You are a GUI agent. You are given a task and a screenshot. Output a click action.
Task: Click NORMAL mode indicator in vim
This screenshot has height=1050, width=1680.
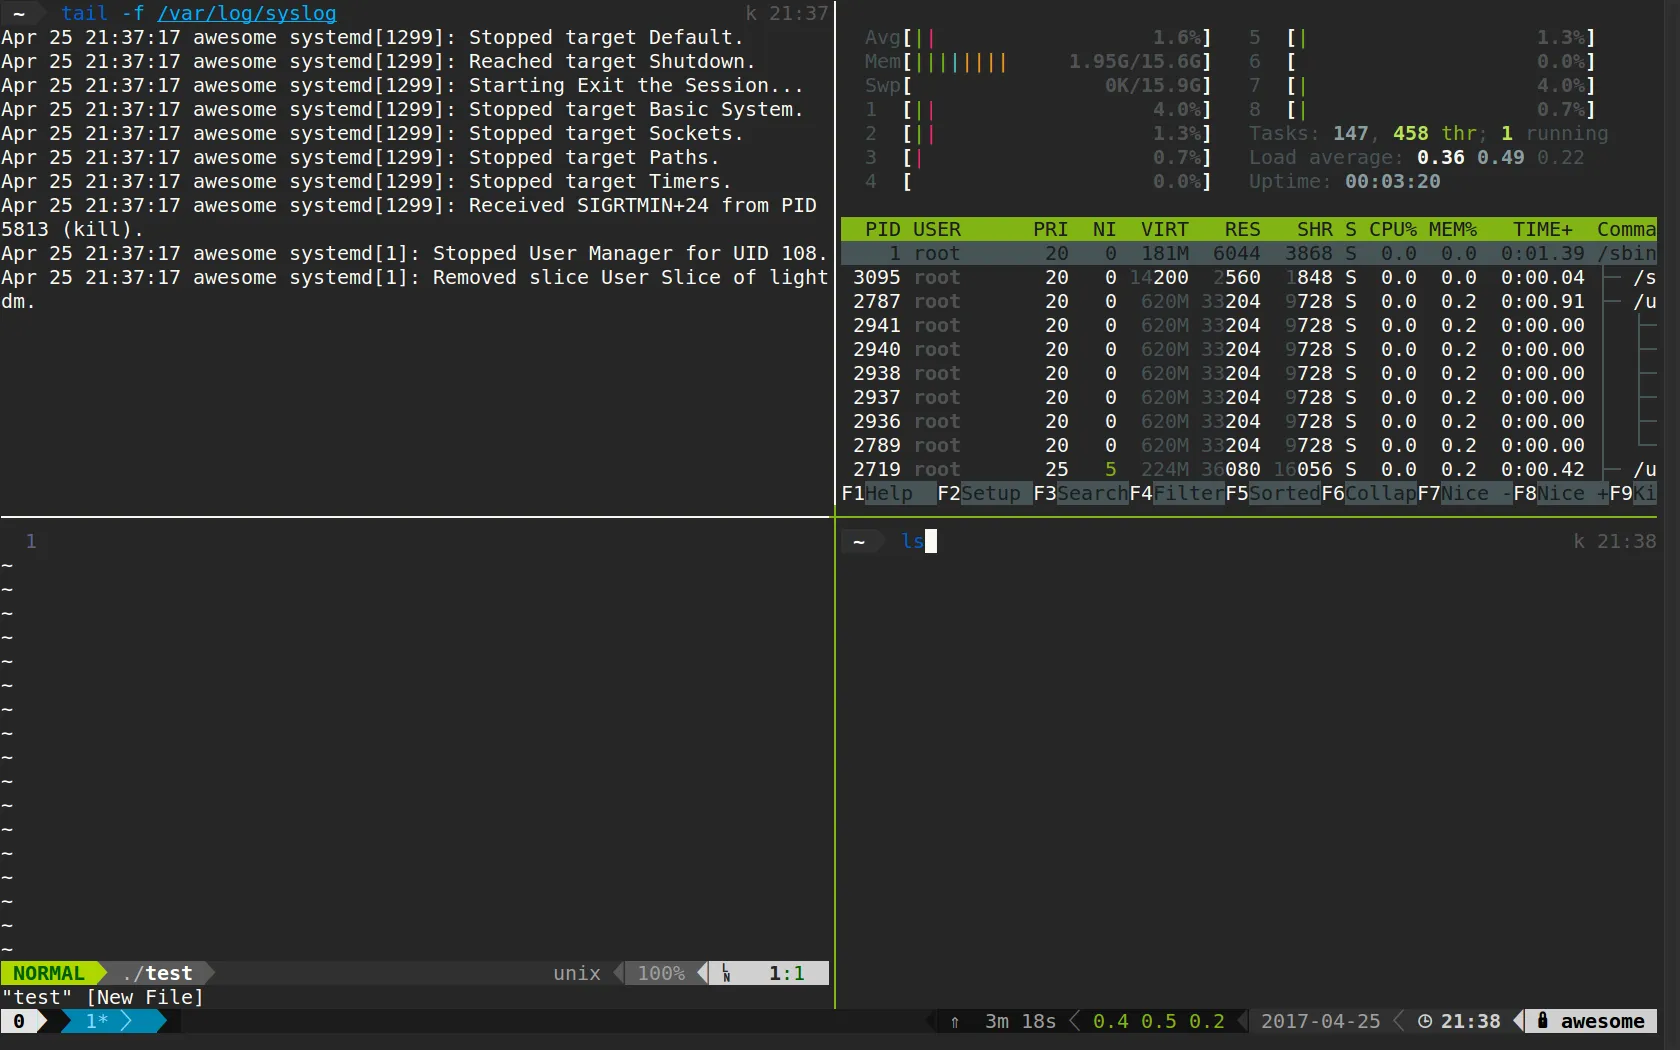point(49,973)
